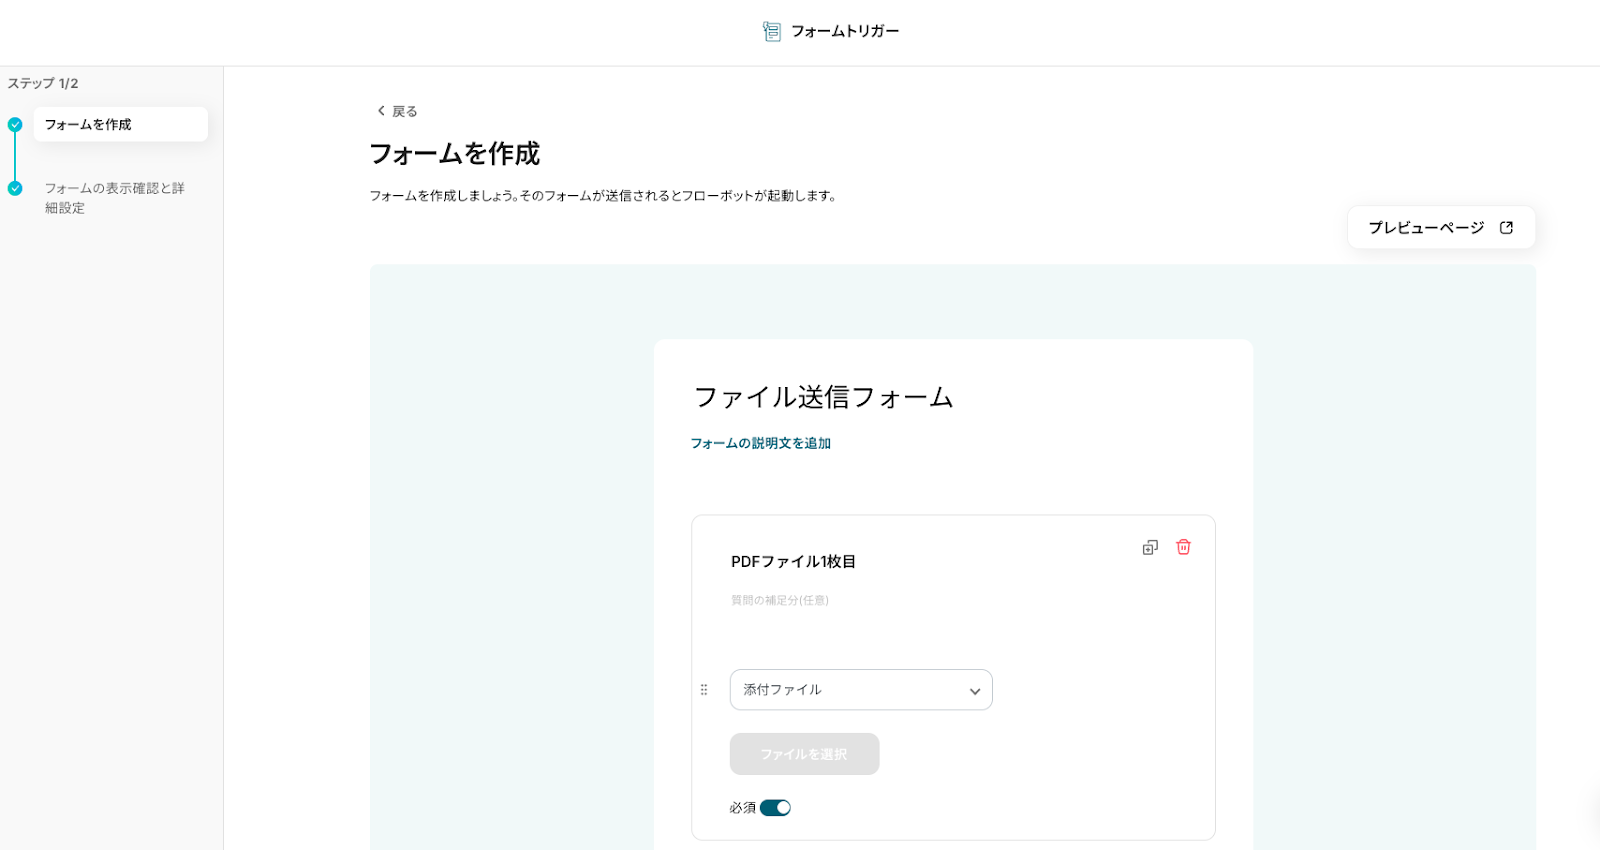Delete the question with the trash icon

1183,547
